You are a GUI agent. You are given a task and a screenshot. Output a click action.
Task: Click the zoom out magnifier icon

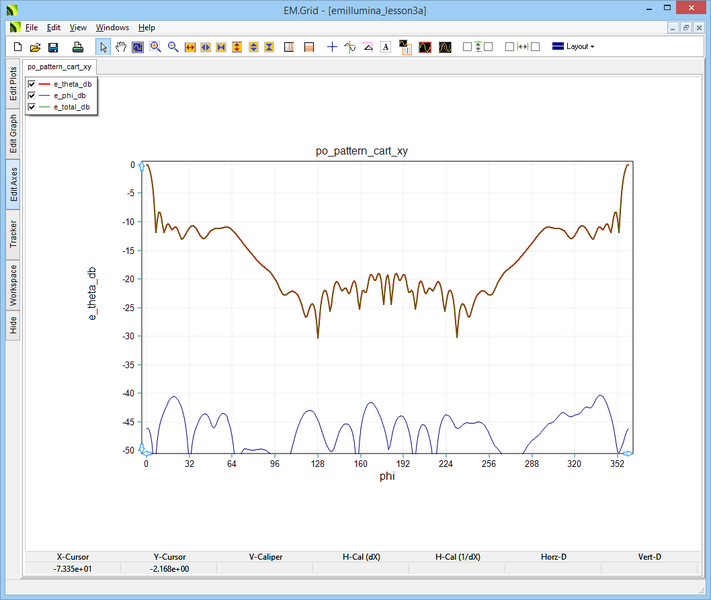coord(173,47)
